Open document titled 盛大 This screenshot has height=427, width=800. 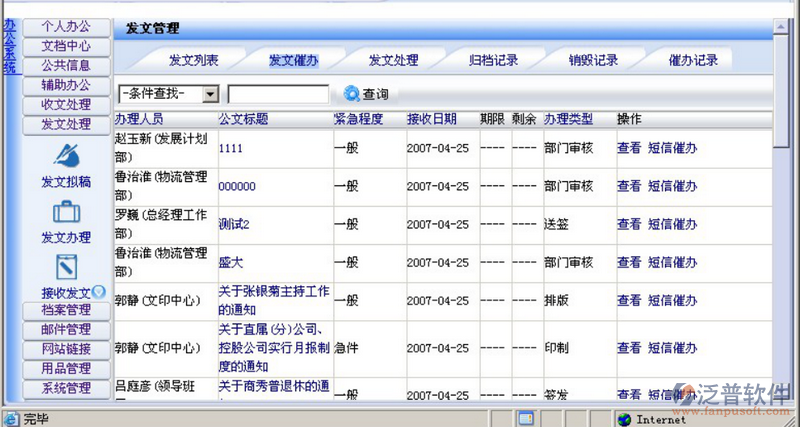click(x=230, y=262)
